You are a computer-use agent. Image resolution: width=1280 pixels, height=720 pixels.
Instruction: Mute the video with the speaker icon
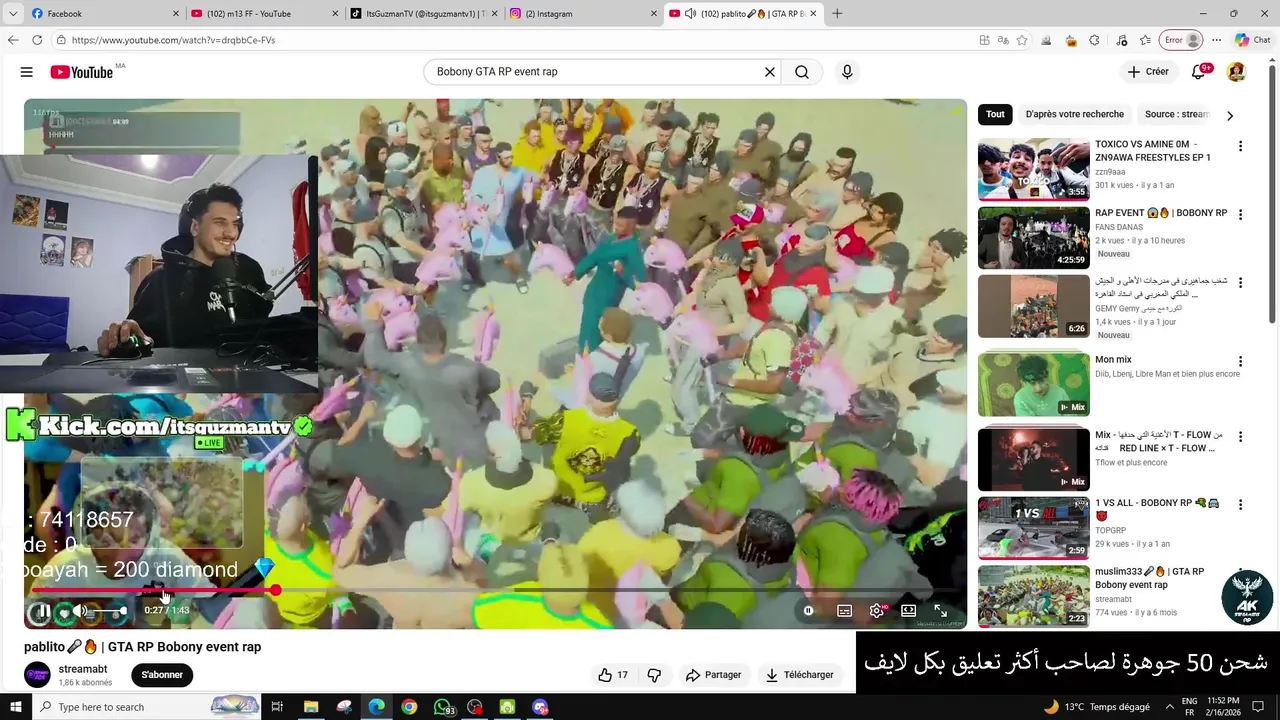[80, 610]
